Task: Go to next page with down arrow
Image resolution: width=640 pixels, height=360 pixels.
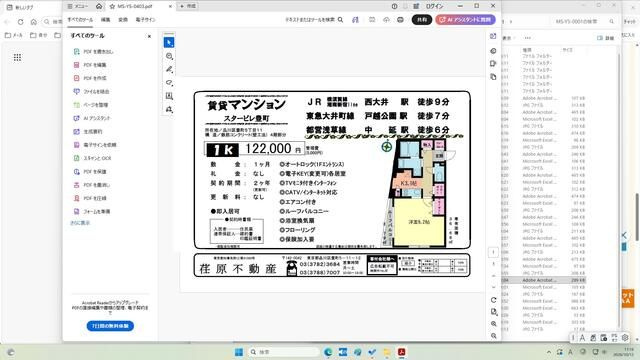Action: pos(493,287)
